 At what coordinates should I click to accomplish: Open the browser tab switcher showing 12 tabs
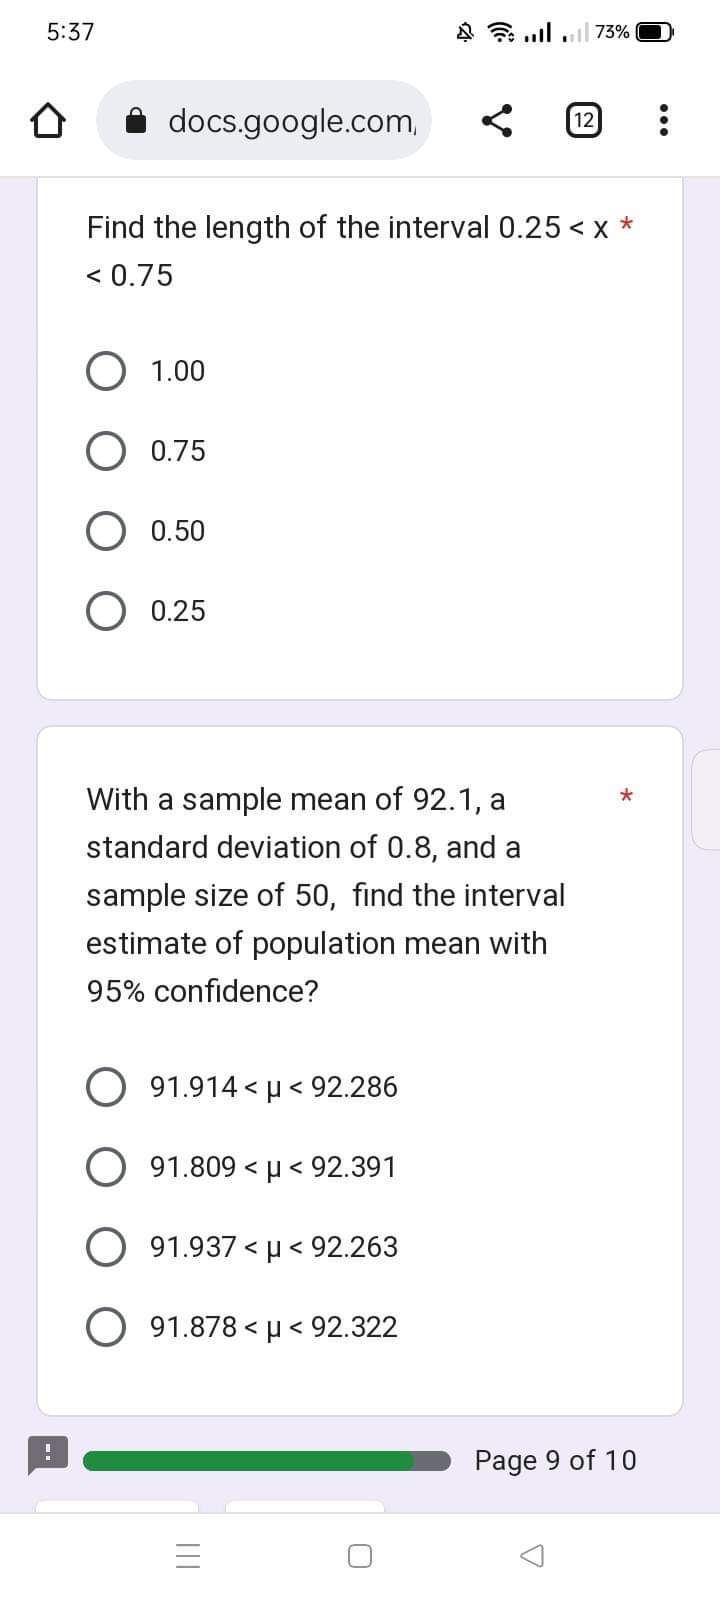[583, 120]
